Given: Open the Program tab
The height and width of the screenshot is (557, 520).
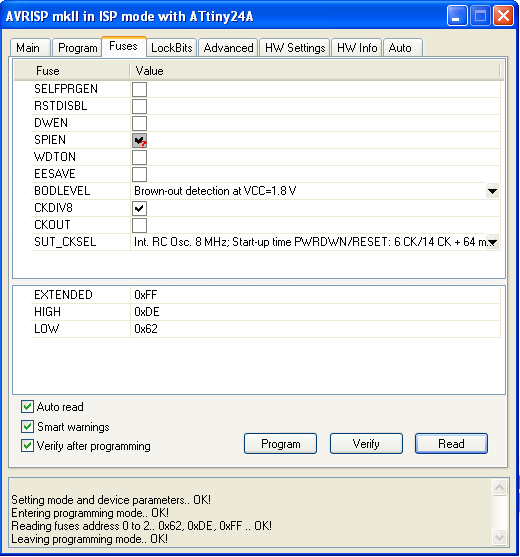Looking at the screenshot, I should click(x=77, y=48).
